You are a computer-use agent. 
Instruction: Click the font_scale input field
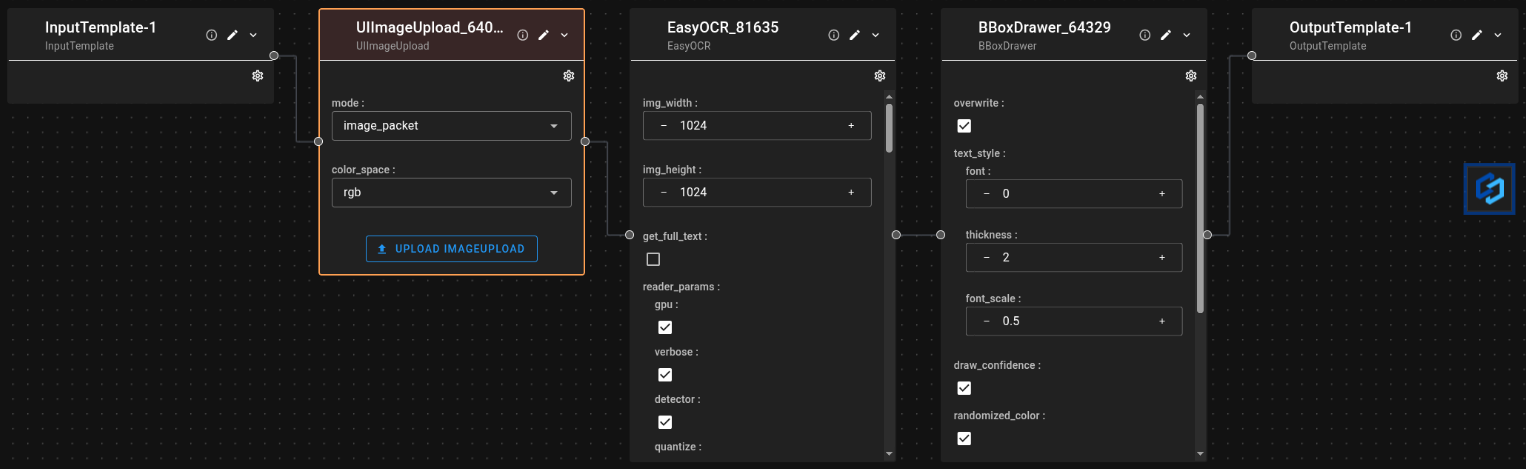click(1074, 322)
